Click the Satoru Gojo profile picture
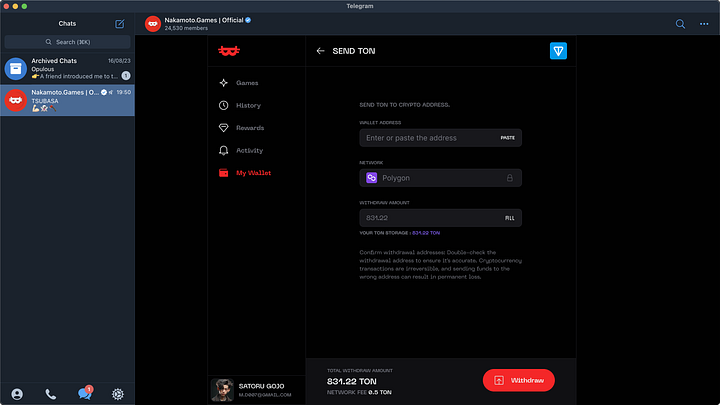This screenshot has height=405, width=720. [x=222, y=390]
